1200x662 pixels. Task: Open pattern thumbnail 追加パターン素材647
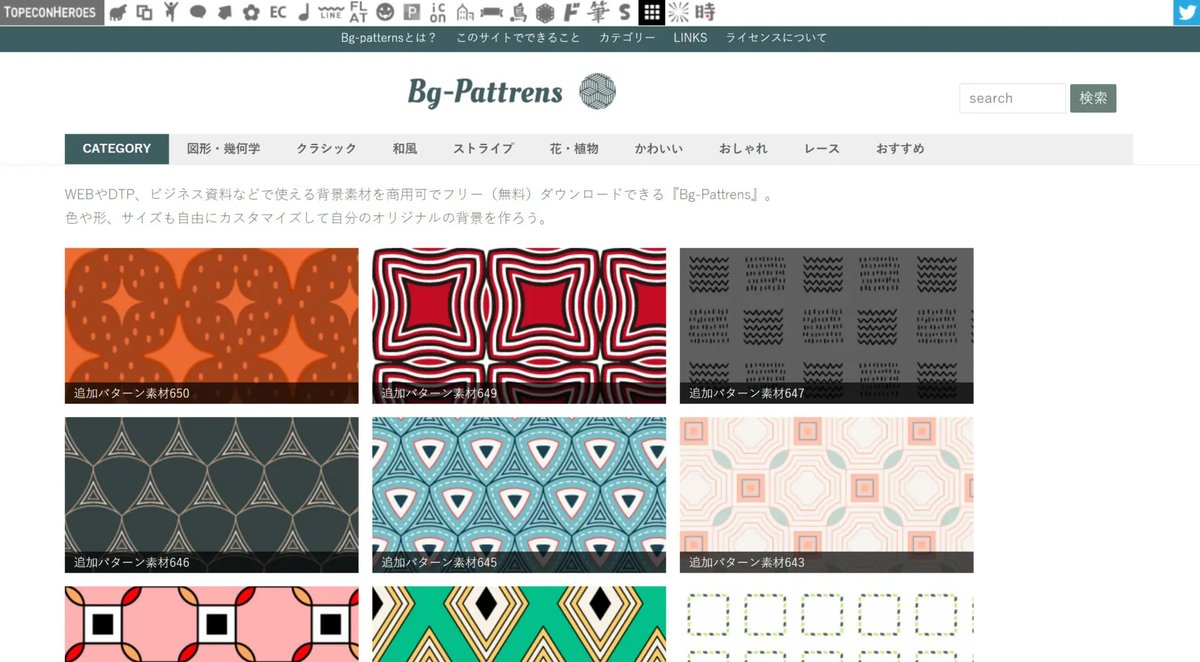826,326
